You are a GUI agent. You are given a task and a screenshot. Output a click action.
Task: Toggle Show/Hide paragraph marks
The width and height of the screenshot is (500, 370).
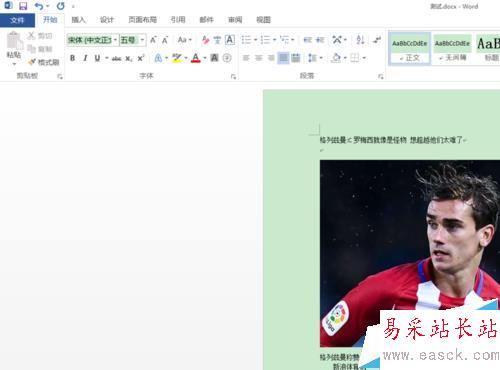click(377, 40)
